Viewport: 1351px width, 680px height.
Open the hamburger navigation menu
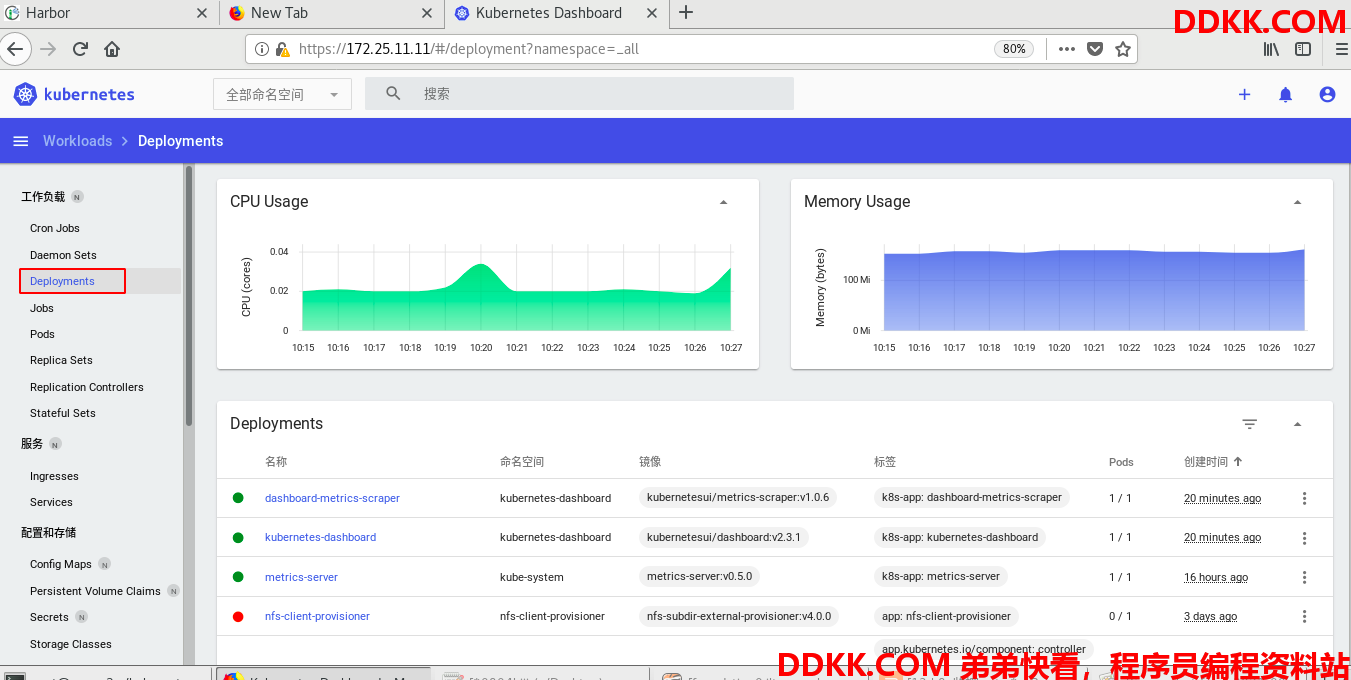pyautogui.click(x=20, y=141)
